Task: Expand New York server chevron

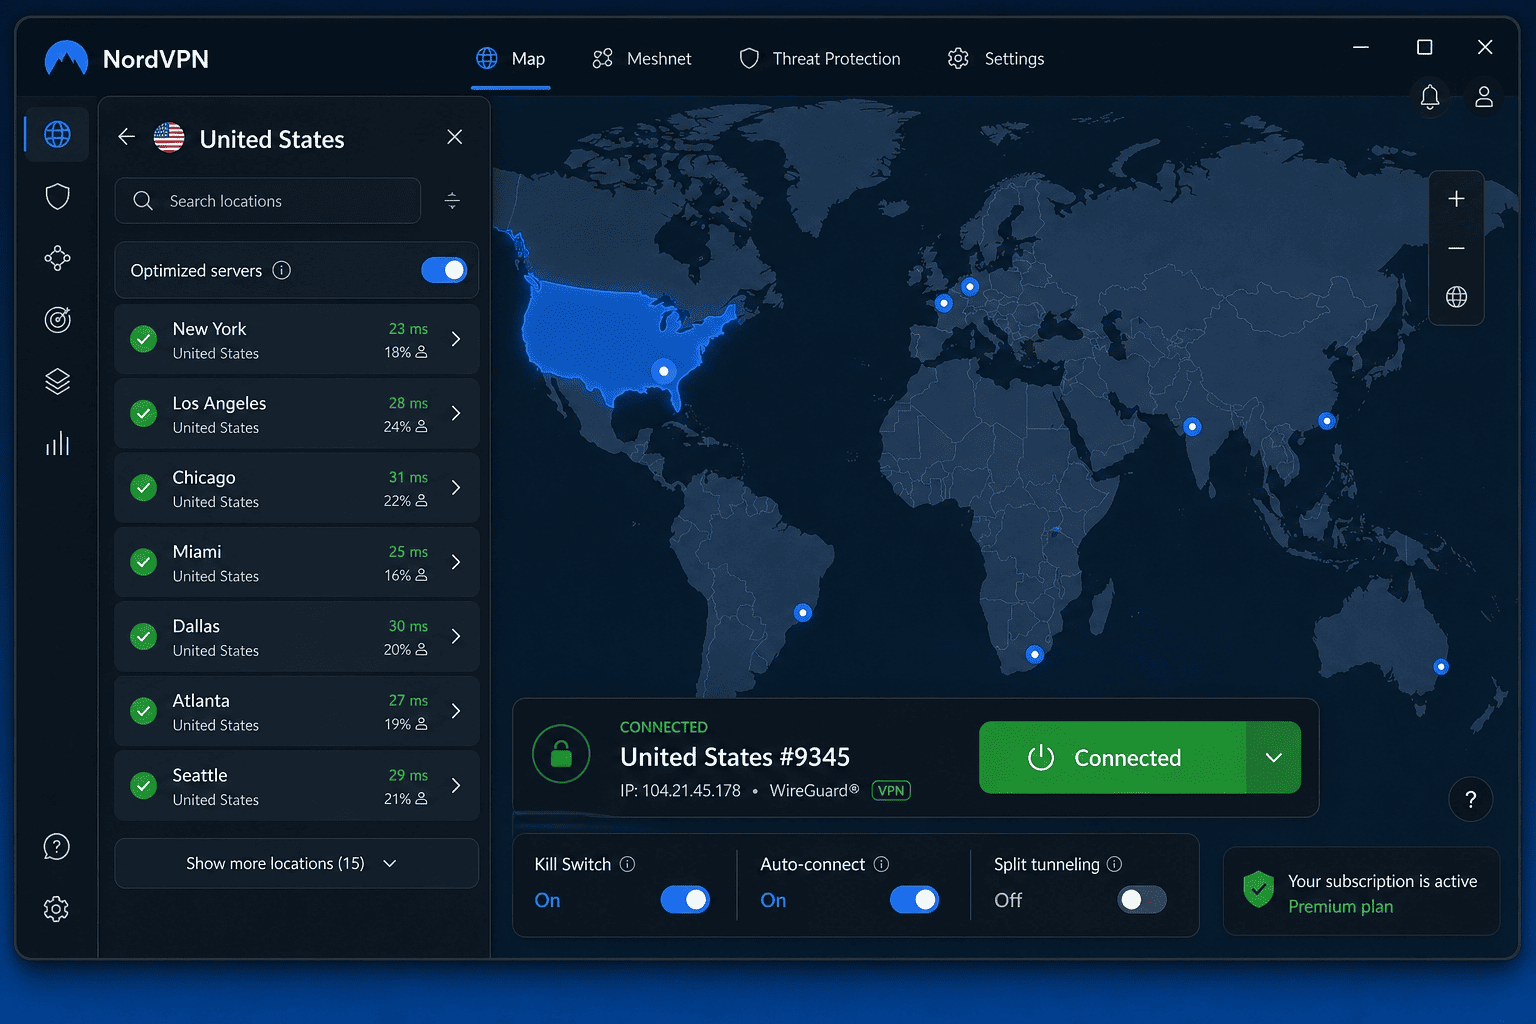Action: (456, 339)
